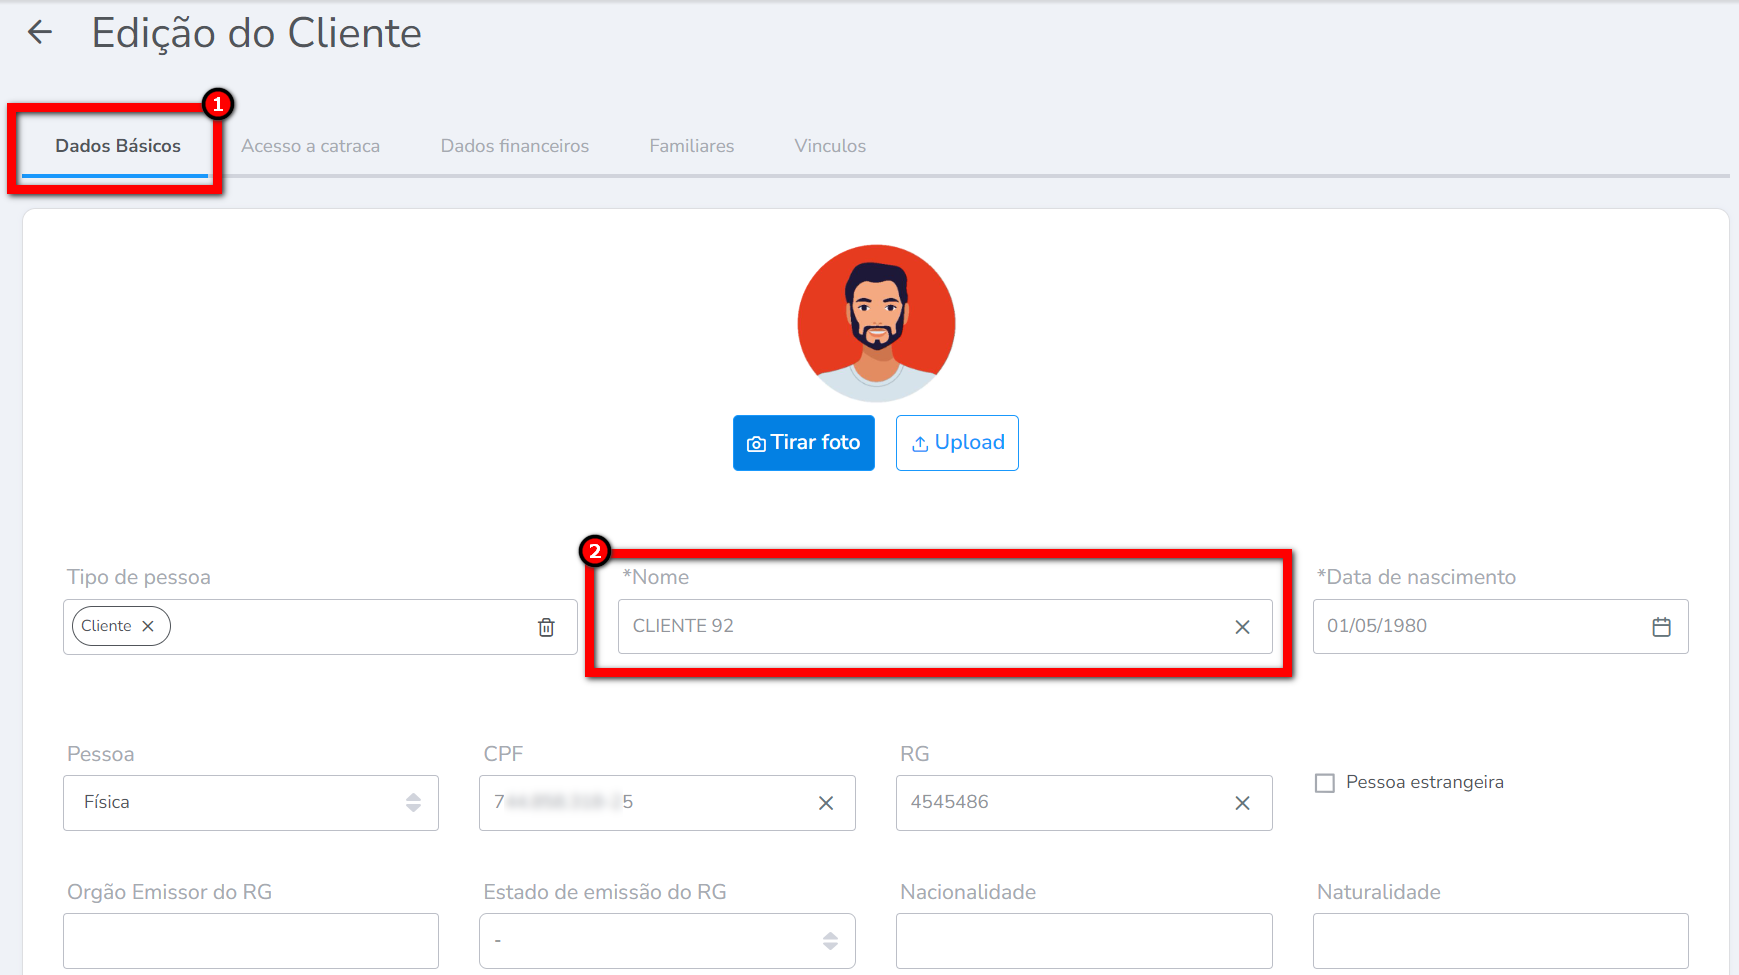
Task: Enable the Pessoa estrangeira checkbox
Action: pos(1325,783)
